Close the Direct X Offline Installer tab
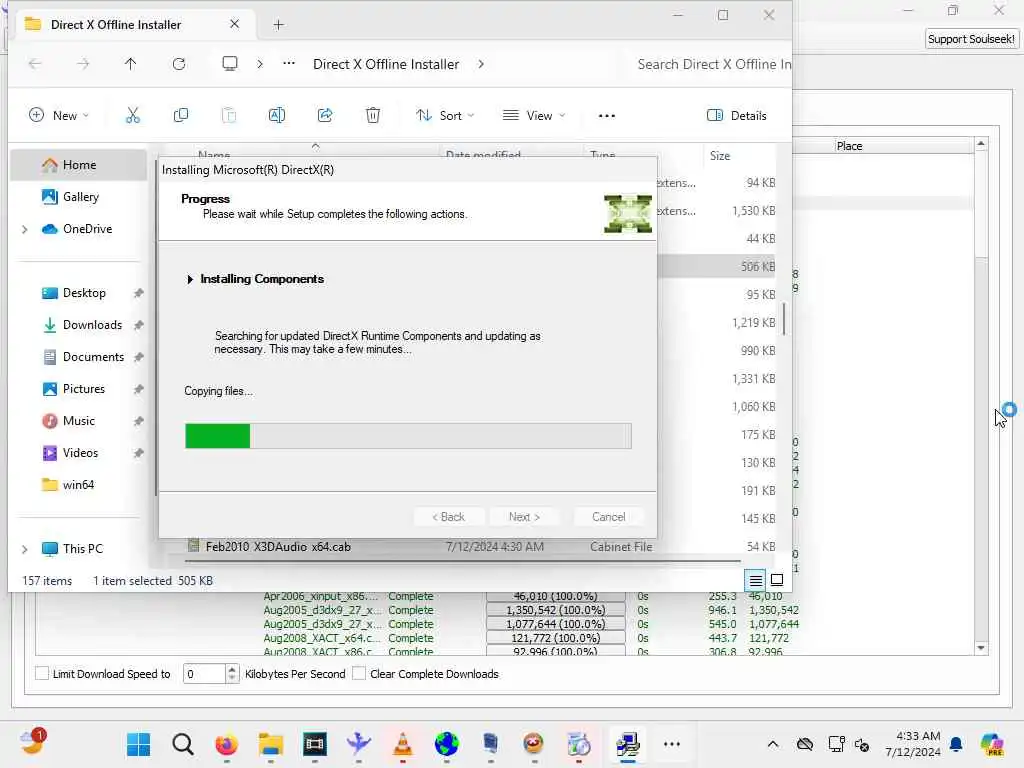 [234, 24]
